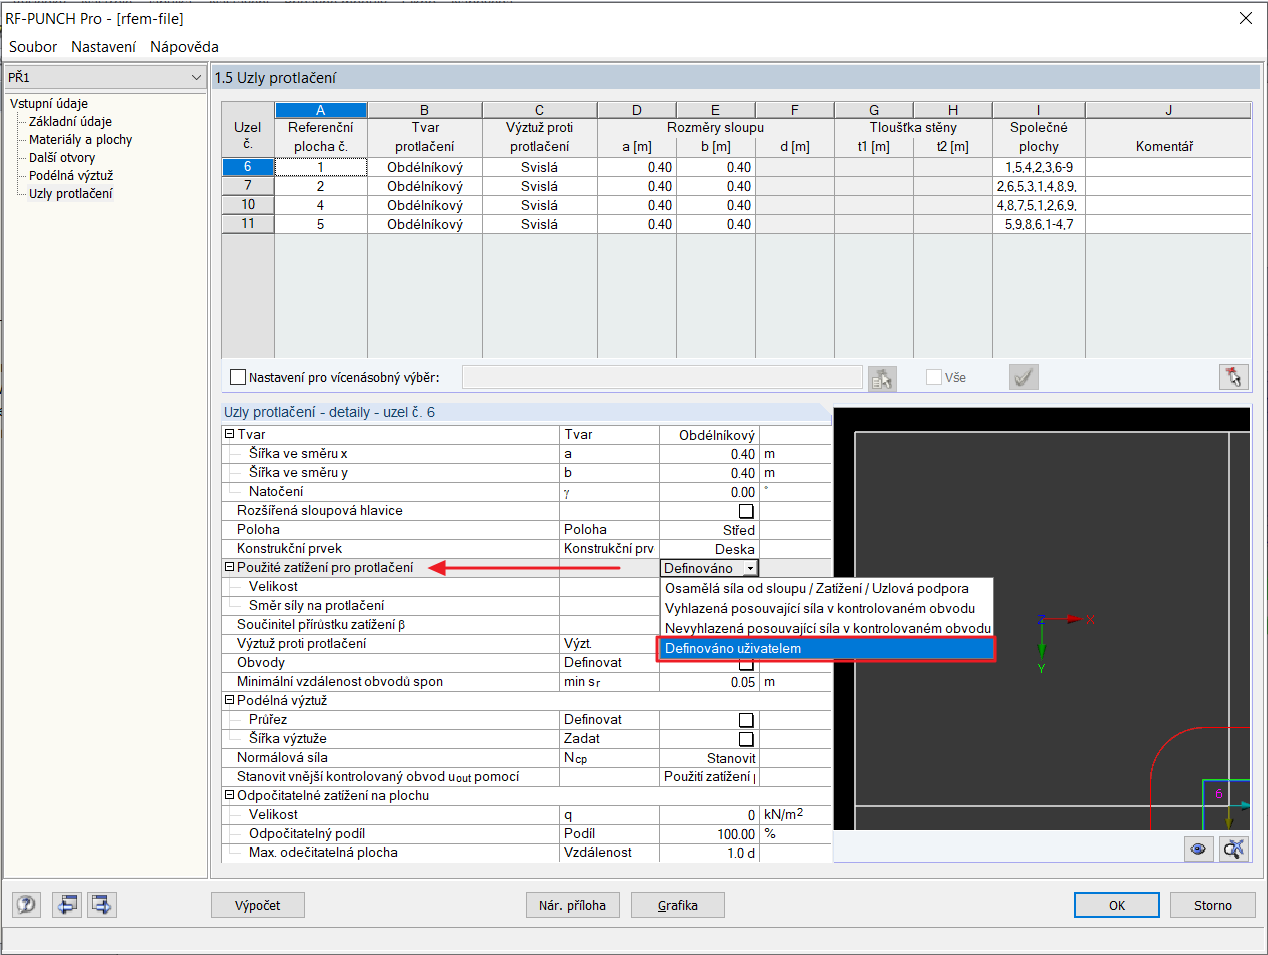The width and height of the screenshot is (1268, 955).
Task: Choose Definováno uživatelem in dropdown list
Action: click(x=827, y=648)
